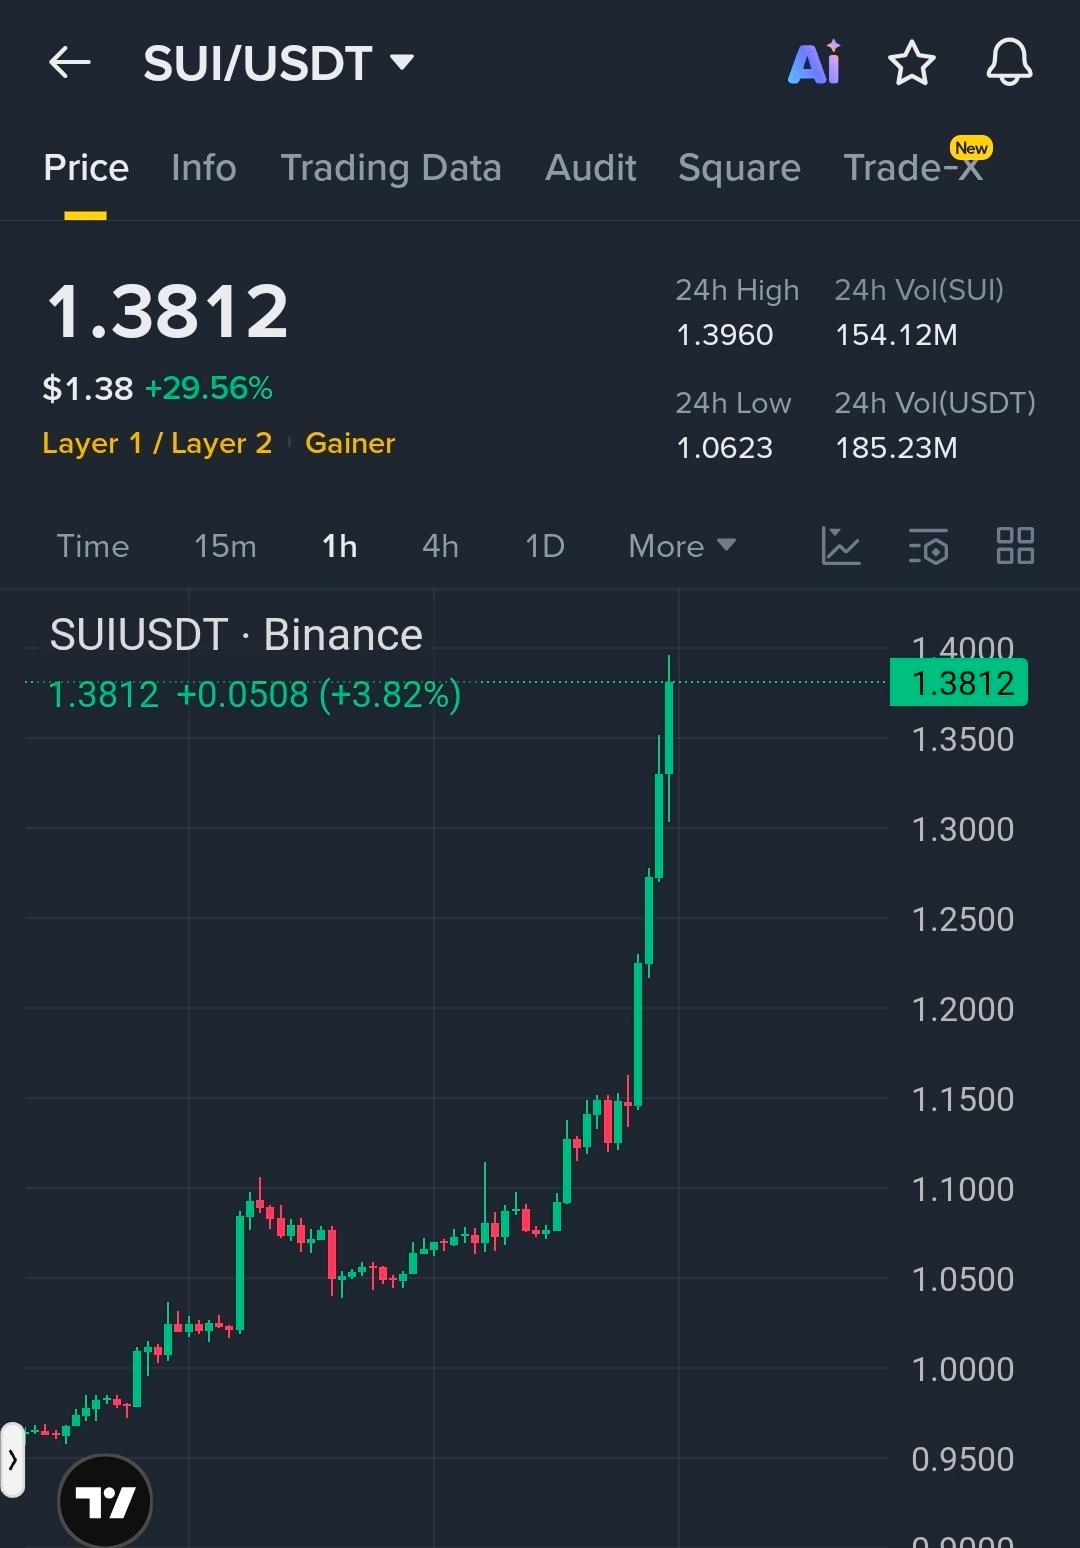
Task: Set a price alert with bell icon
Action: [1009, 63]
